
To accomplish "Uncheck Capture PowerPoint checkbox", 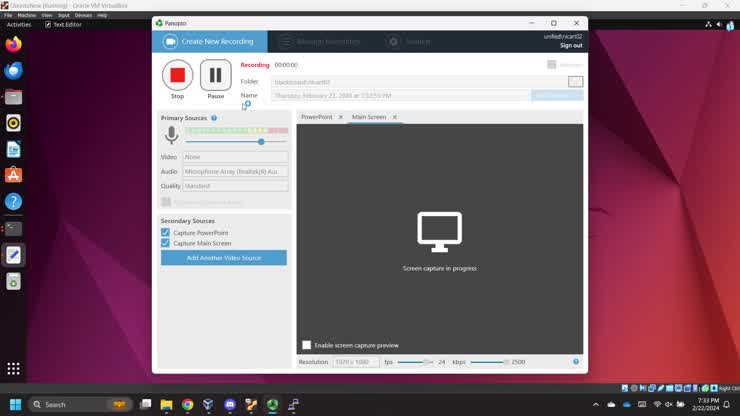I will coord(165,232).
